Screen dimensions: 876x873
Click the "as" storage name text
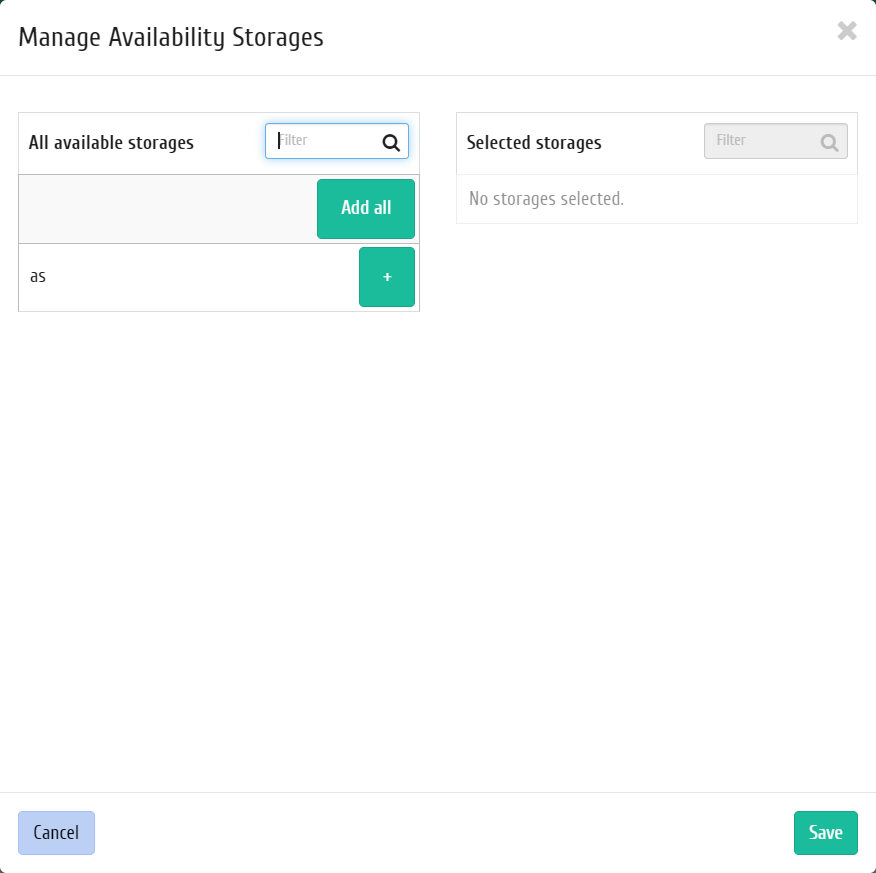click(38, 276)
